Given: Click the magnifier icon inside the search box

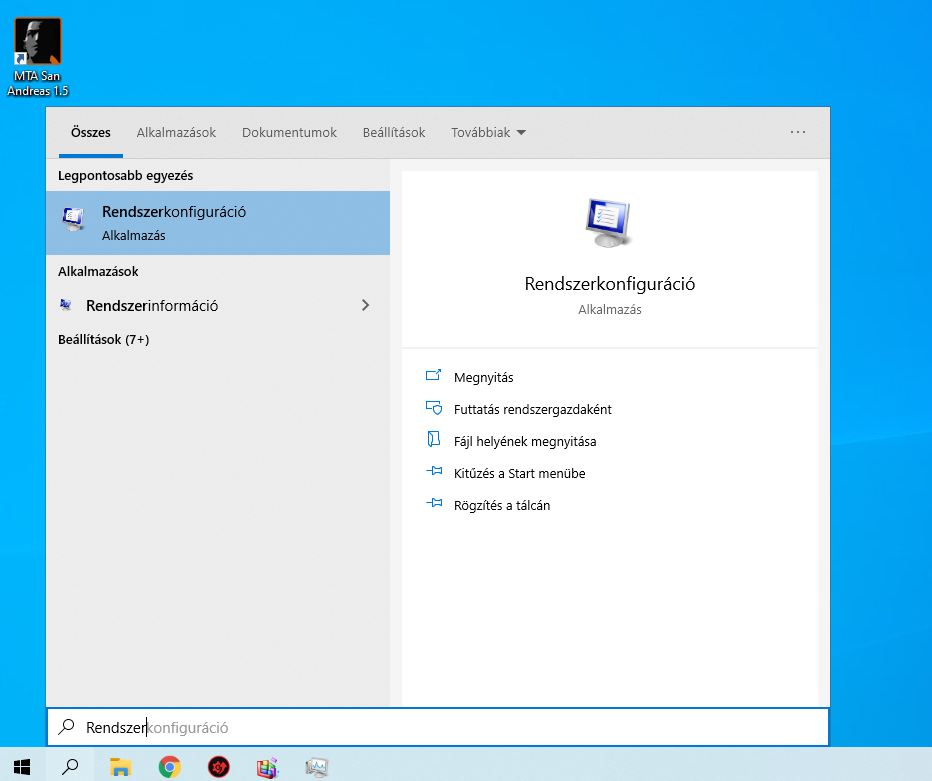Looking at the screenshot, I should (x=67, y=726).
